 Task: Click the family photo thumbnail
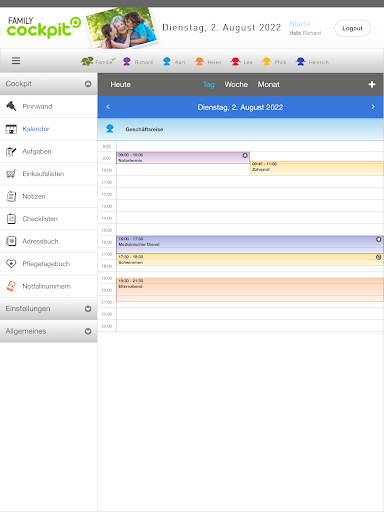click(121, 28)
